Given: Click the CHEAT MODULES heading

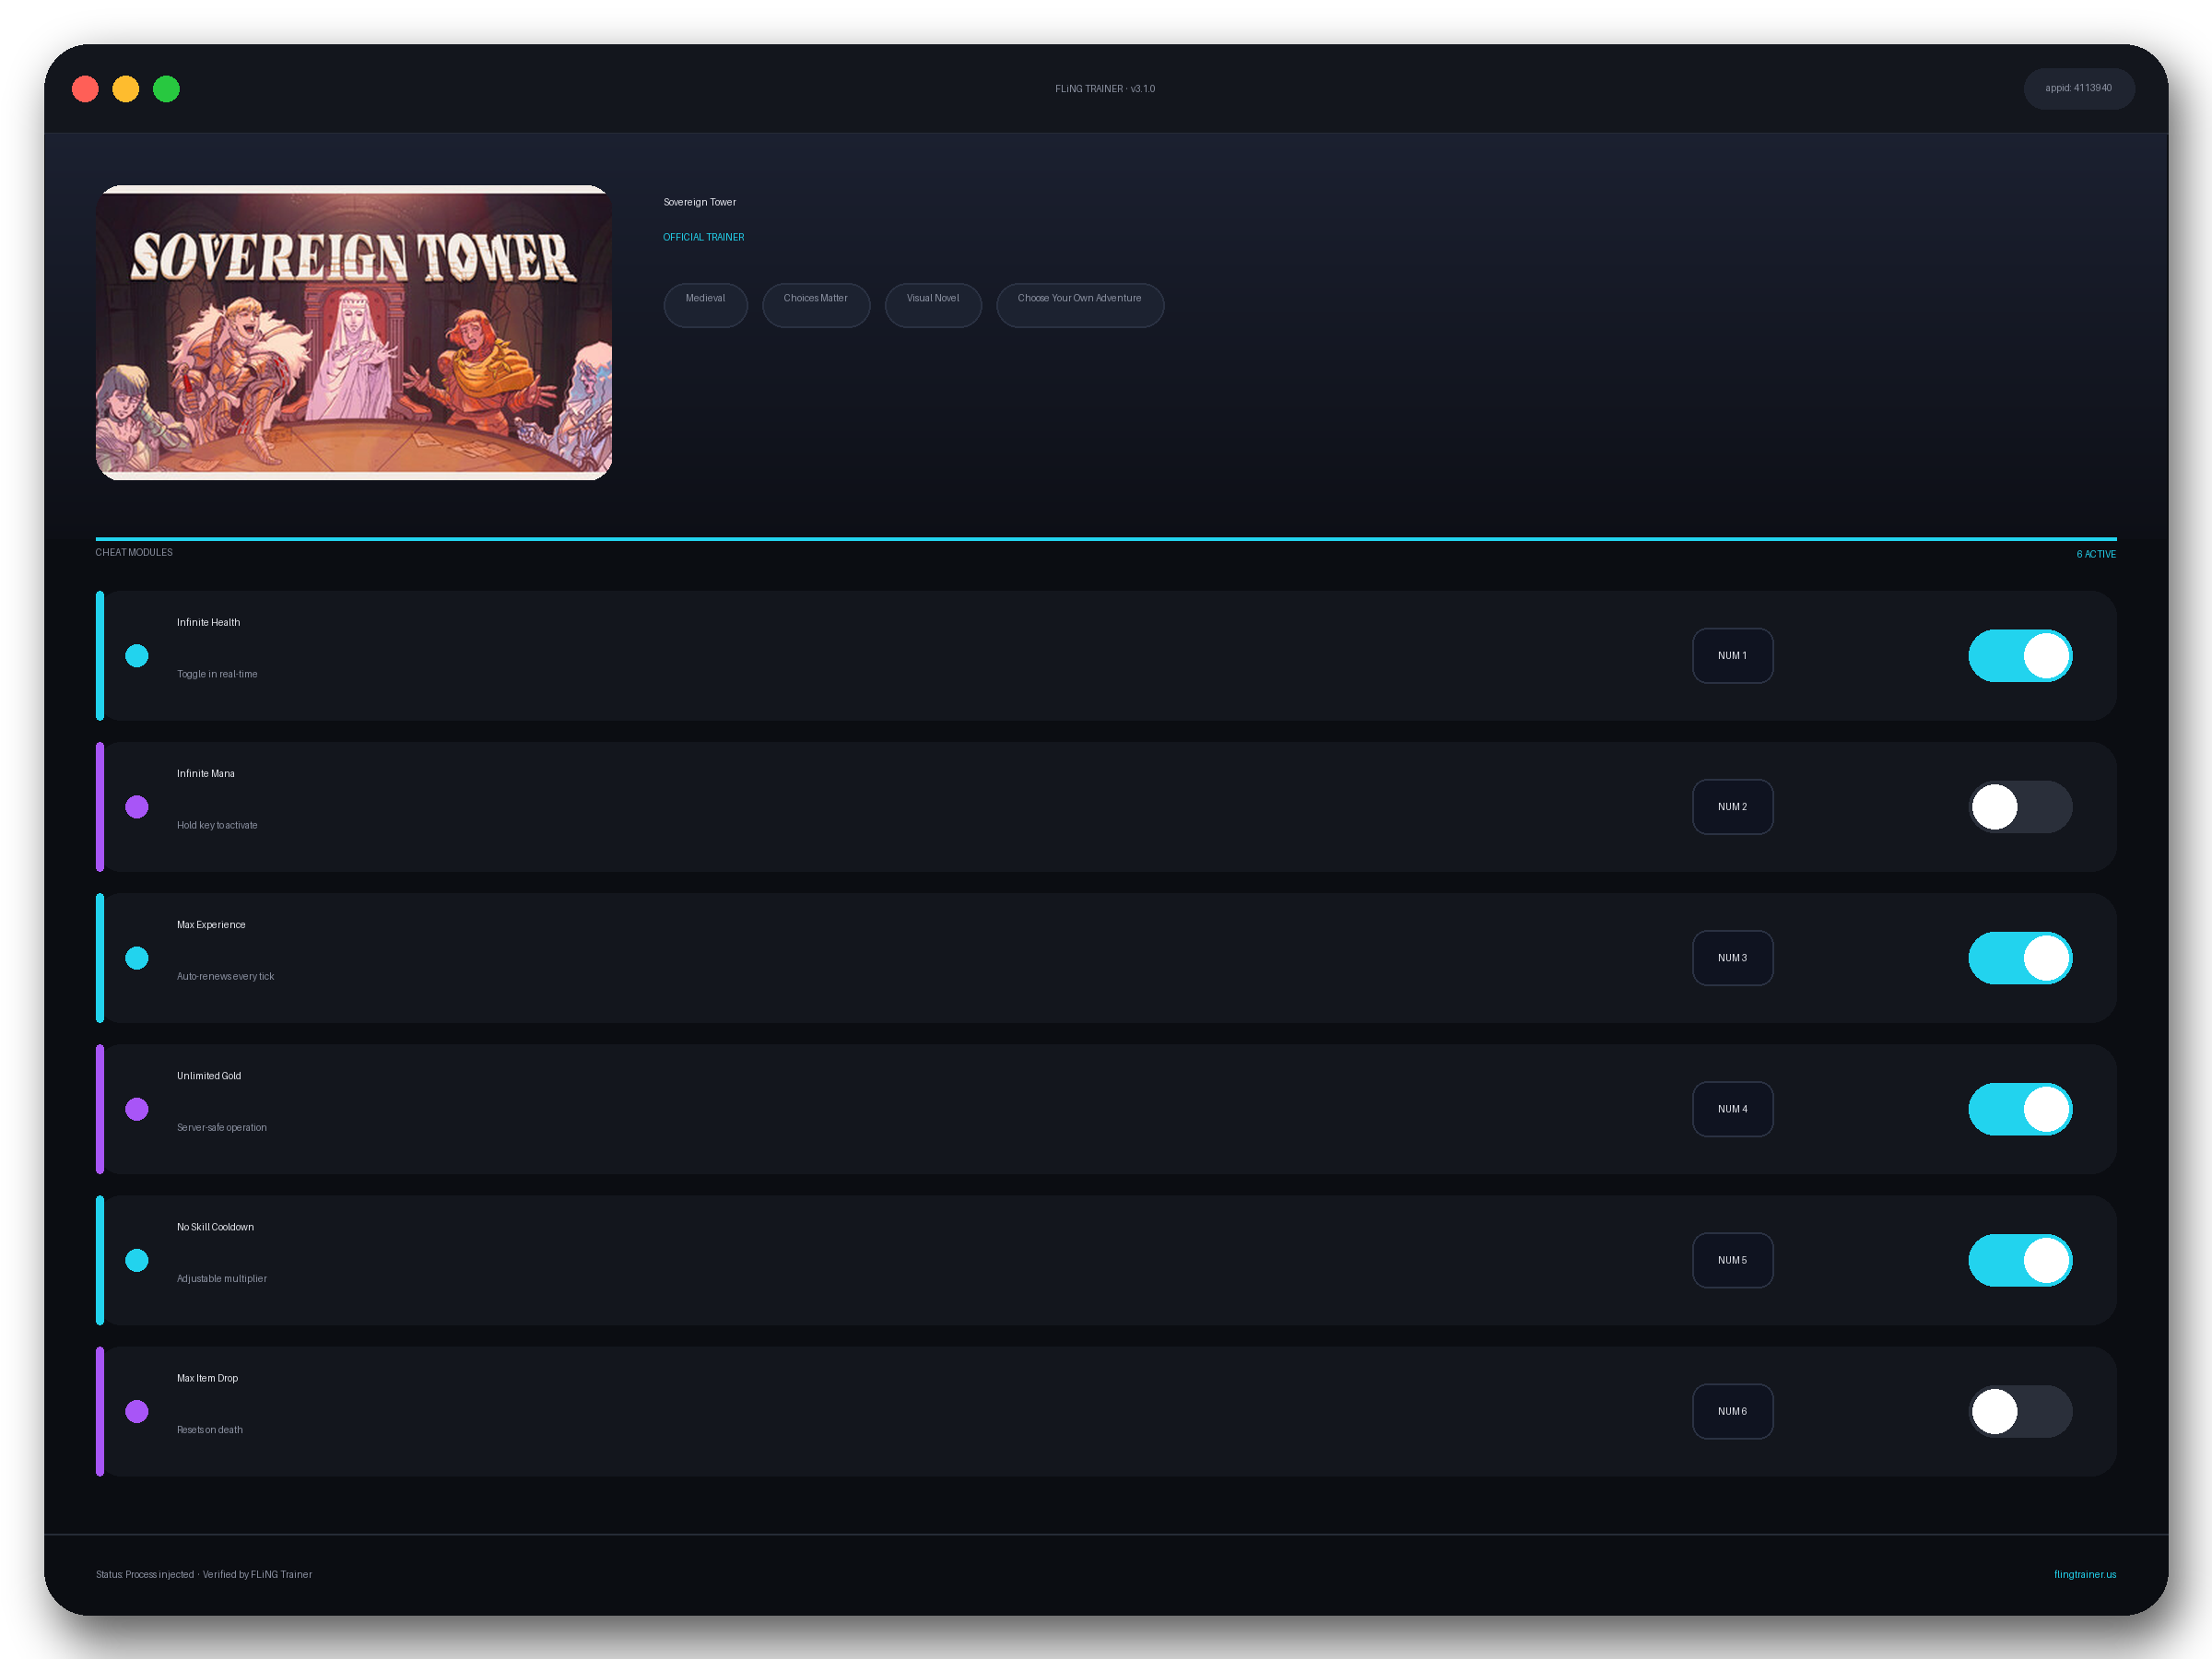Looking at the screenshot, I should pyautogui.click(x=134, y=552).
